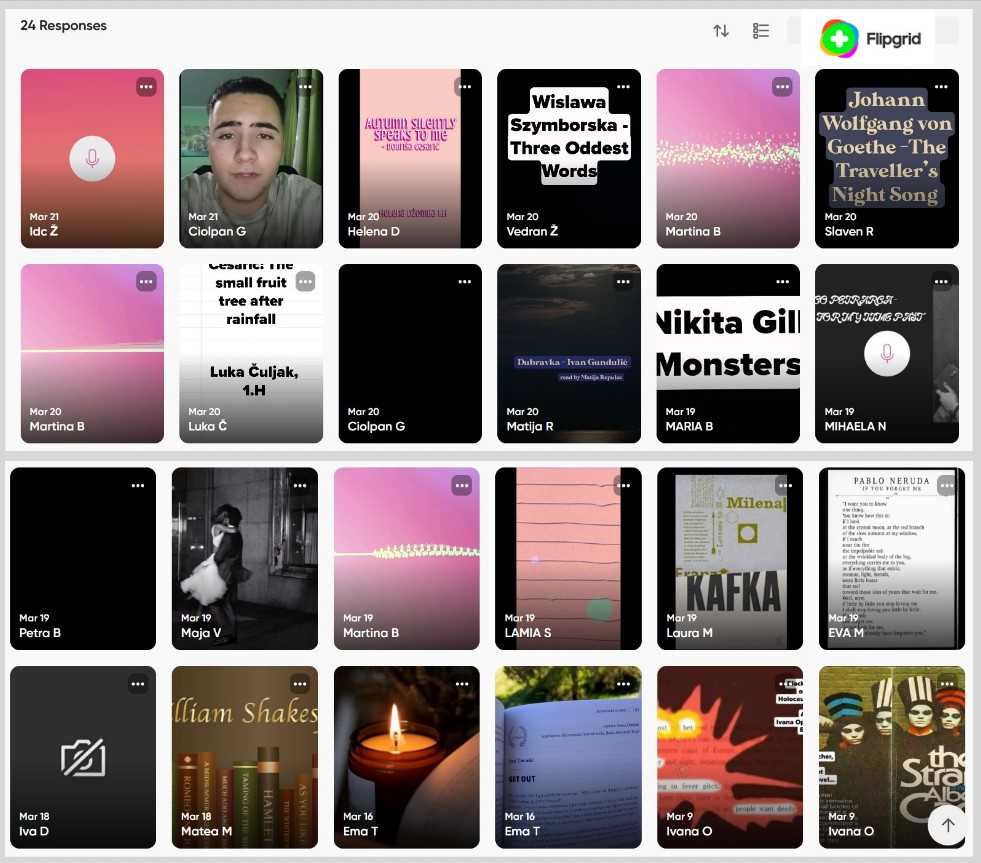Viewport: 981px width, 863px height.
Task: Show the ellipsis menu on Maja V's response
Action: tap(300, 486)
